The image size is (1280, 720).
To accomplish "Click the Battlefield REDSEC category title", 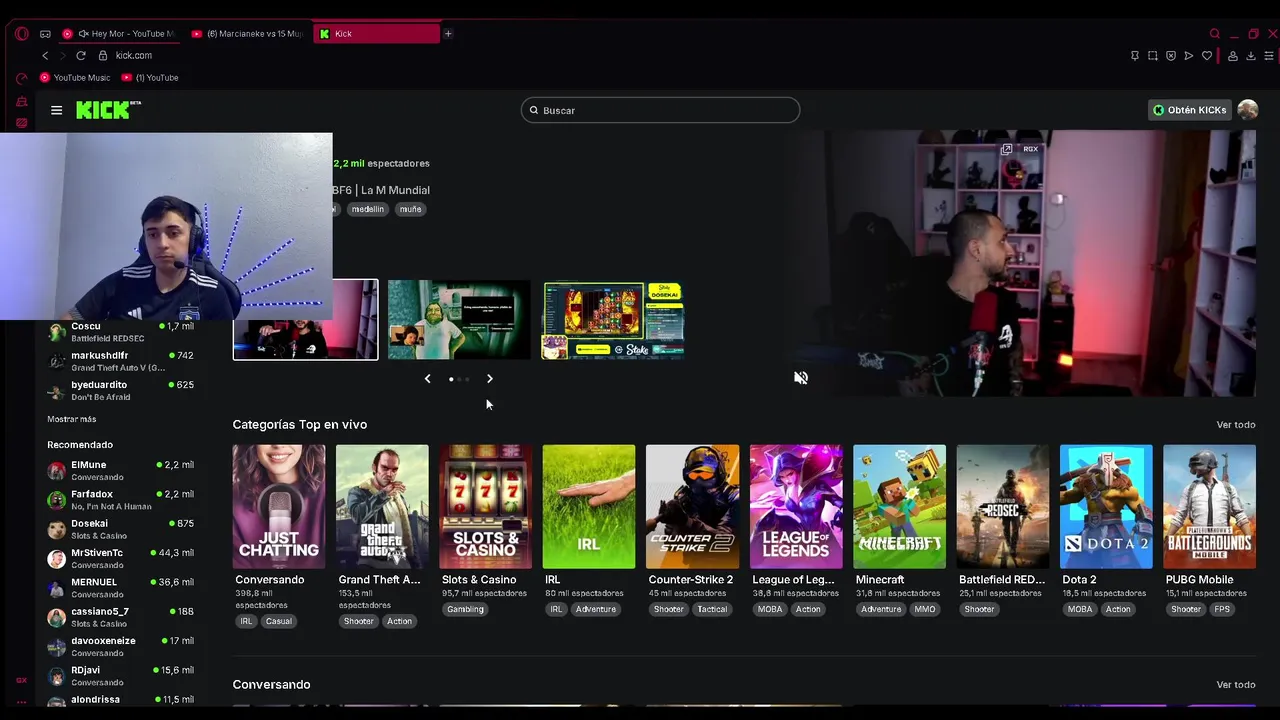I will pos(1002,580).
